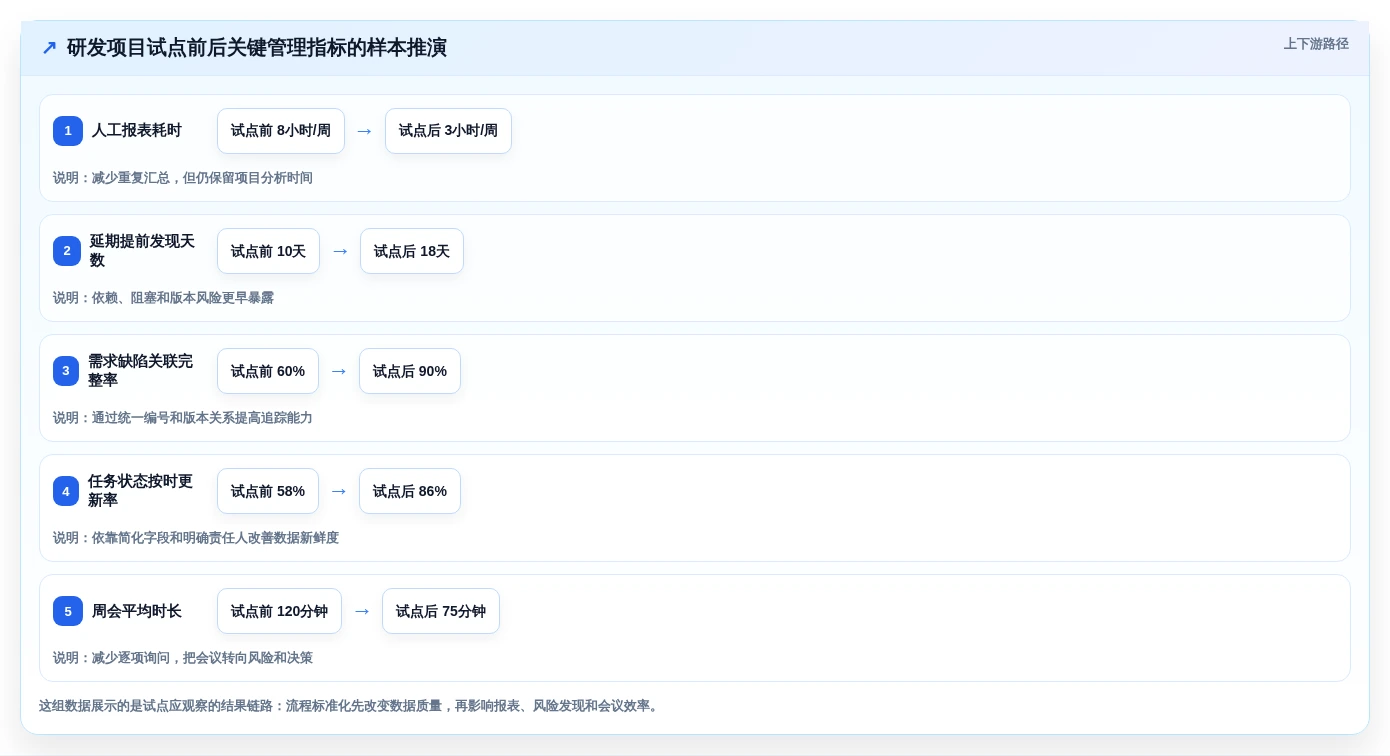Select the number 4 badge for 任务状态按时更新率
The width and height of the screenshot is (1390, 756).
point(66,491)
